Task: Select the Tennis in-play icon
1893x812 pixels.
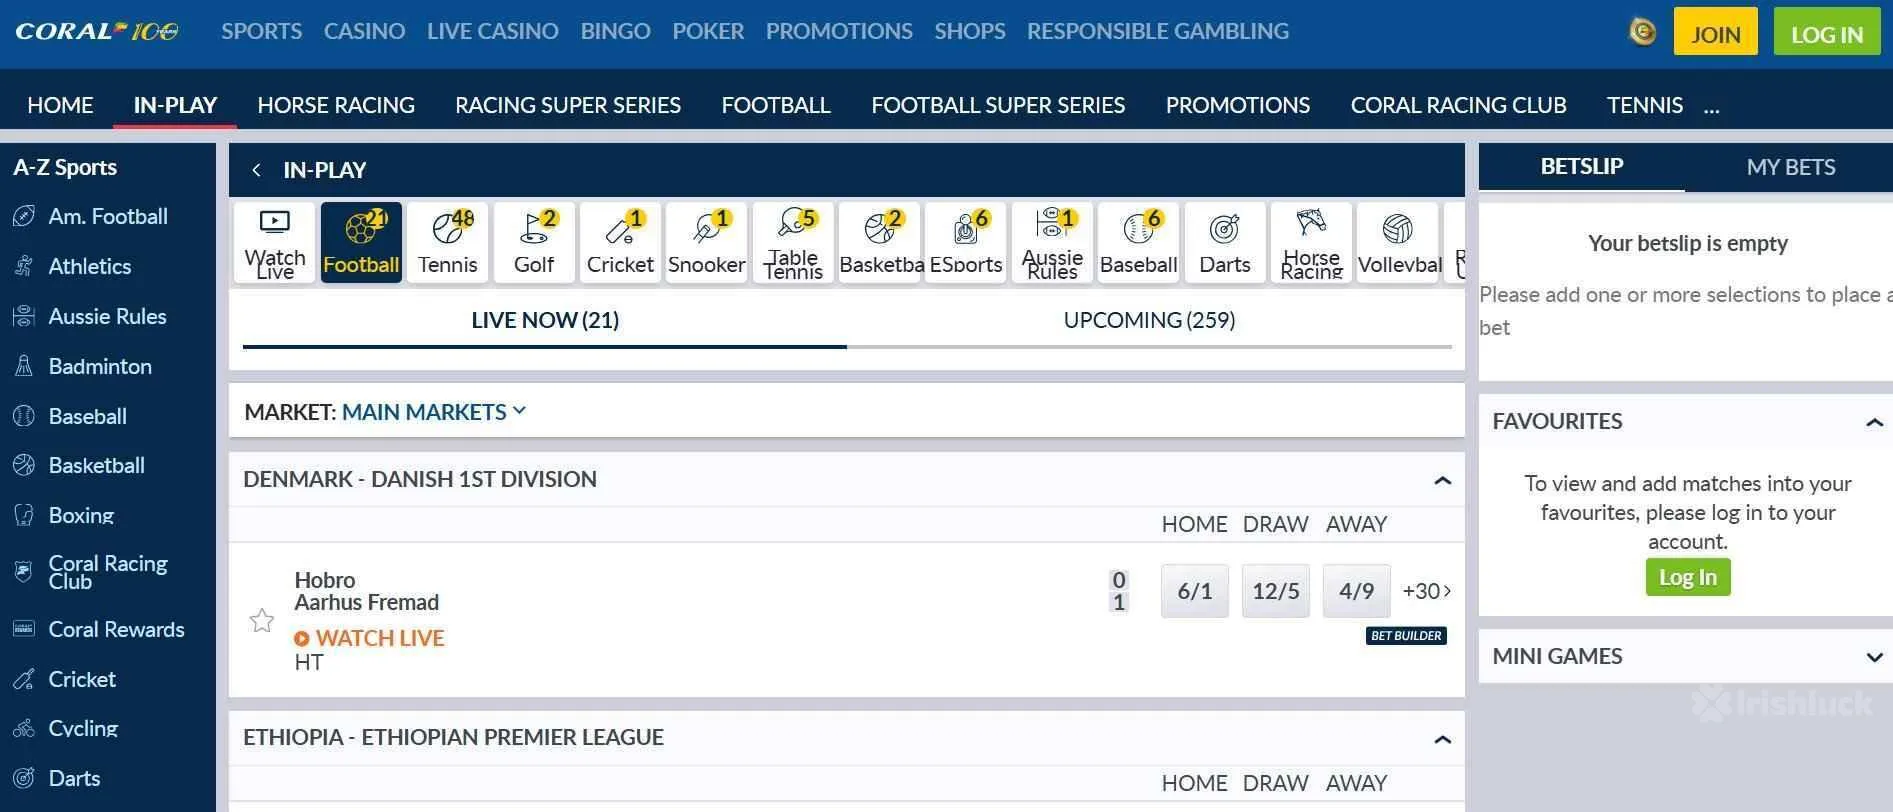Action: (448, 242)
